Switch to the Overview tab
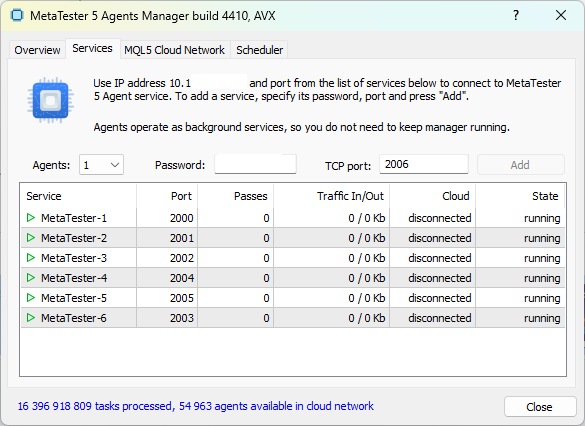Viewport: 585px width, 426px height. (x=37, y=50)
